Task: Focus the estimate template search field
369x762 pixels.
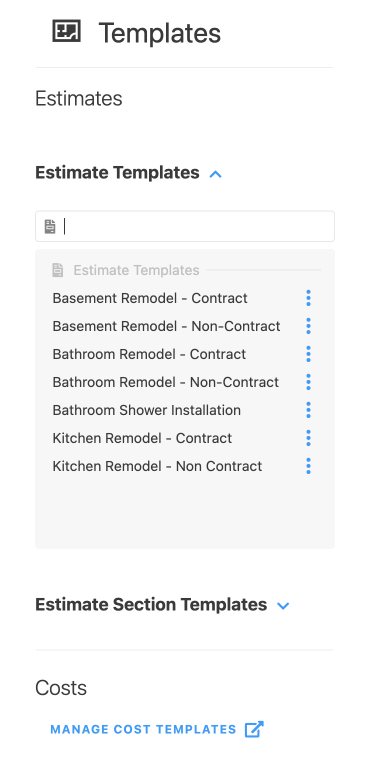Action: click(x=185, y=226)
